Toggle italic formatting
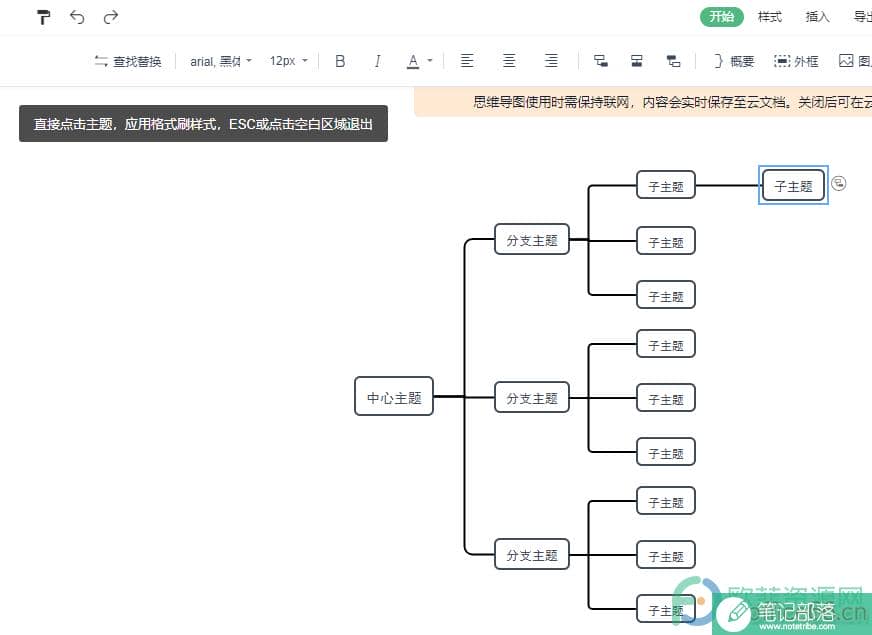Screen dimensions: 872x635 [378, 61]
